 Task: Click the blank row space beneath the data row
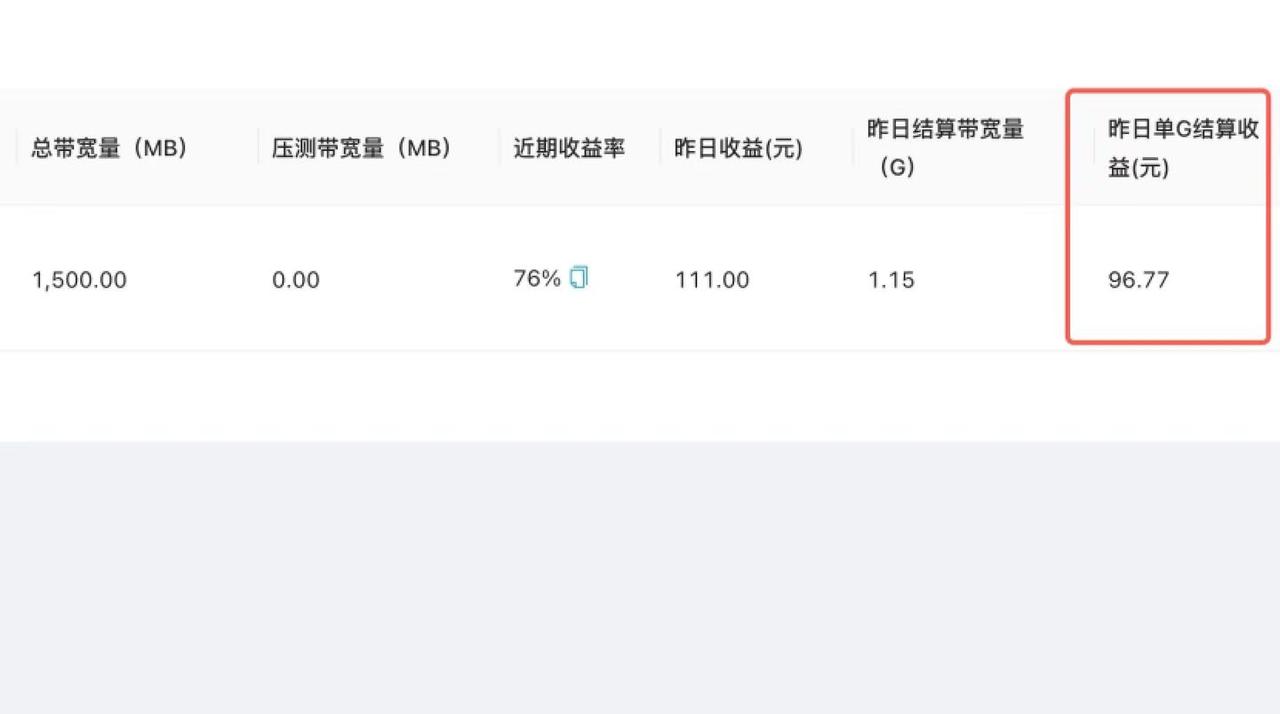click(x=640, y=396)
